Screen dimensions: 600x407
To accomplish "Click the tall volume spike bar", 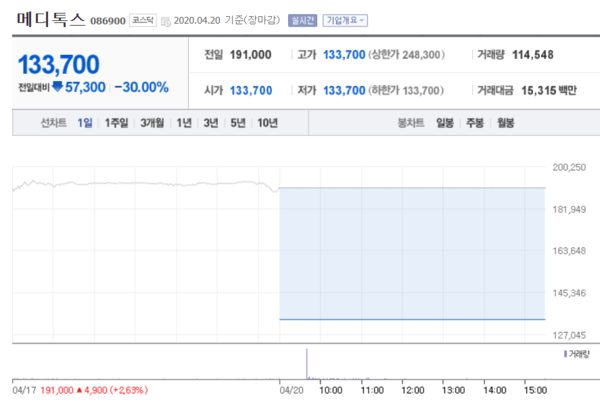I will click(x=307, y=363).
